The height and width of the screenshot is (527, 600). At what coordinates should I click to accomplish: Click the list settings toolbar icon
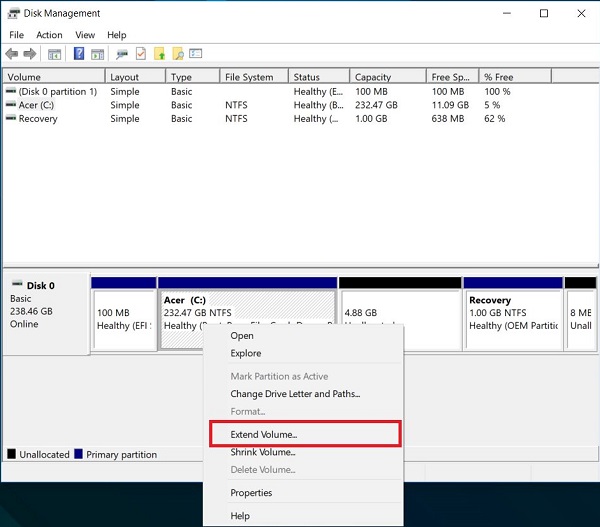click(x=196, y=54)
